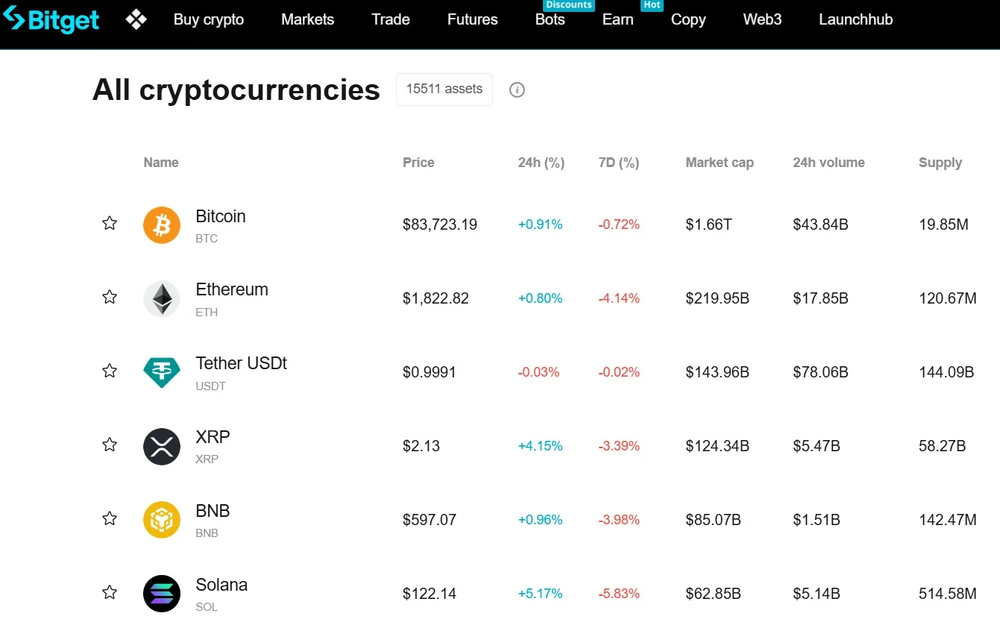This screenshot has width=1000, height=631.
Task: Click the Bitget logo
Action: pos(51,19)
